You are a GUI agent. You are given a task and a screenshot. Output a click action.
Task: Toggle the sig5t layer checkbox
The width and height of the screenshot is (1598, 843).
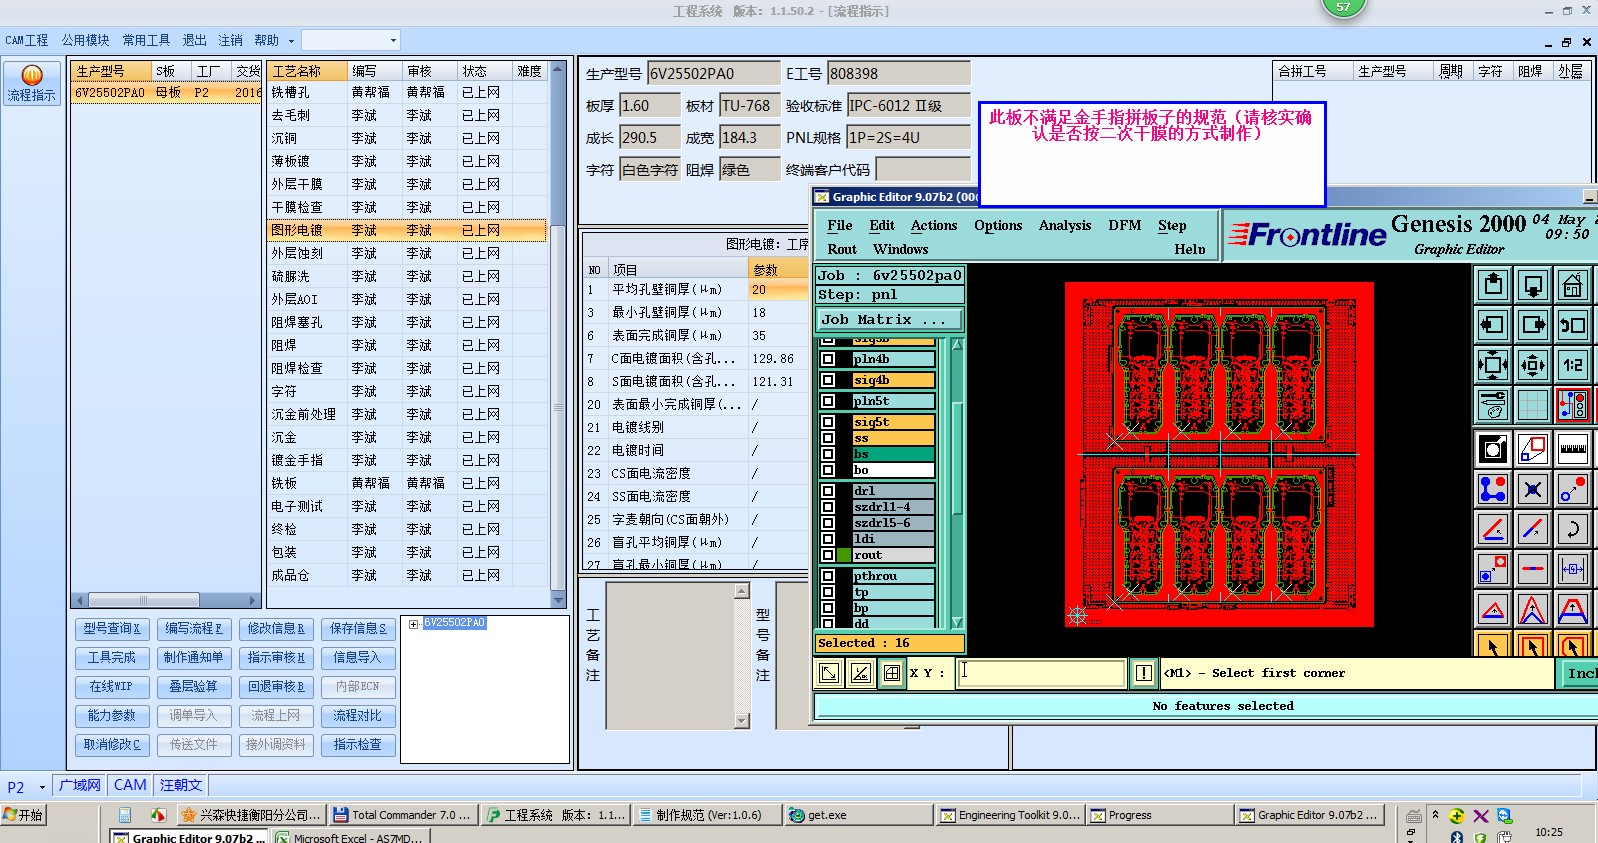pos(828,422)
